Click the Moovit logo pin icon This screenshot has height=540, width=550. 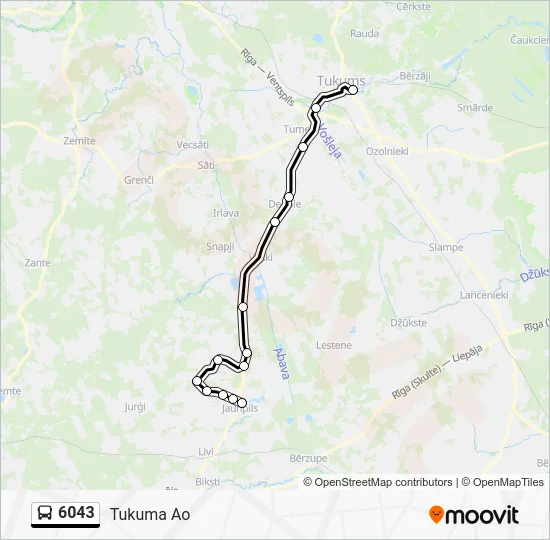click(436, 515)
